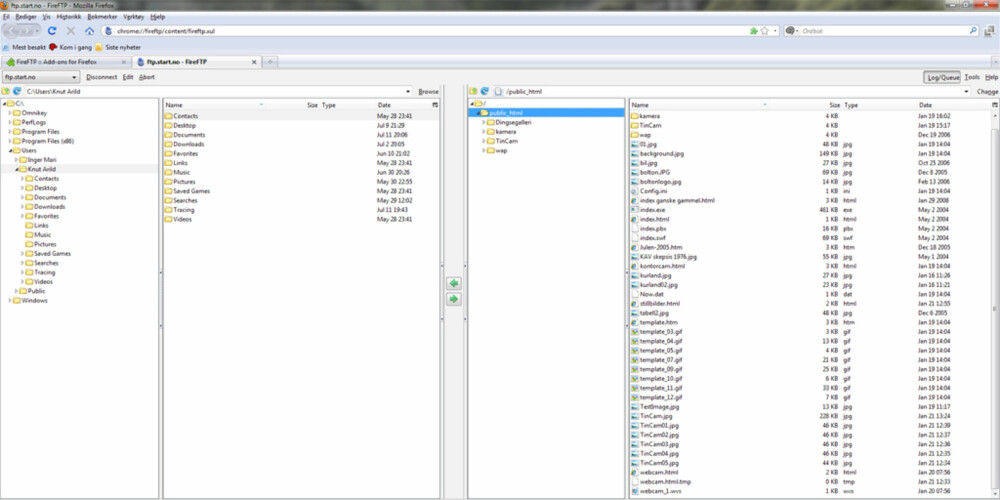Click the green upload arrow pointing right

coord(453,298)
